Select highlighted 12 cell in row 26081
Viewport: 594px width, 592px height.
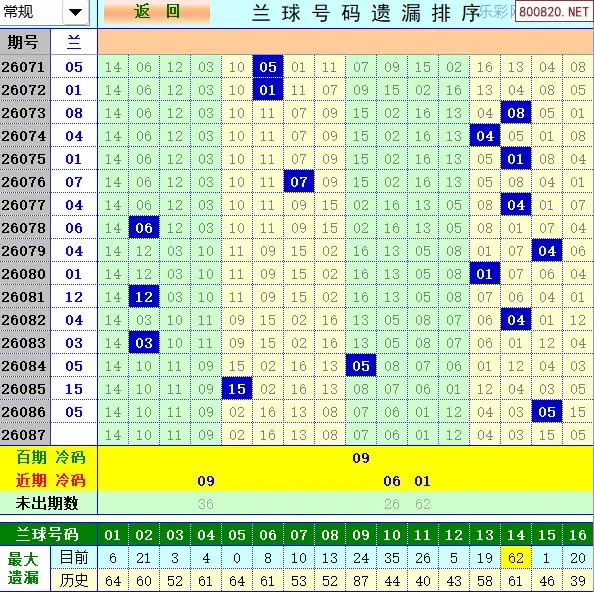144,297
